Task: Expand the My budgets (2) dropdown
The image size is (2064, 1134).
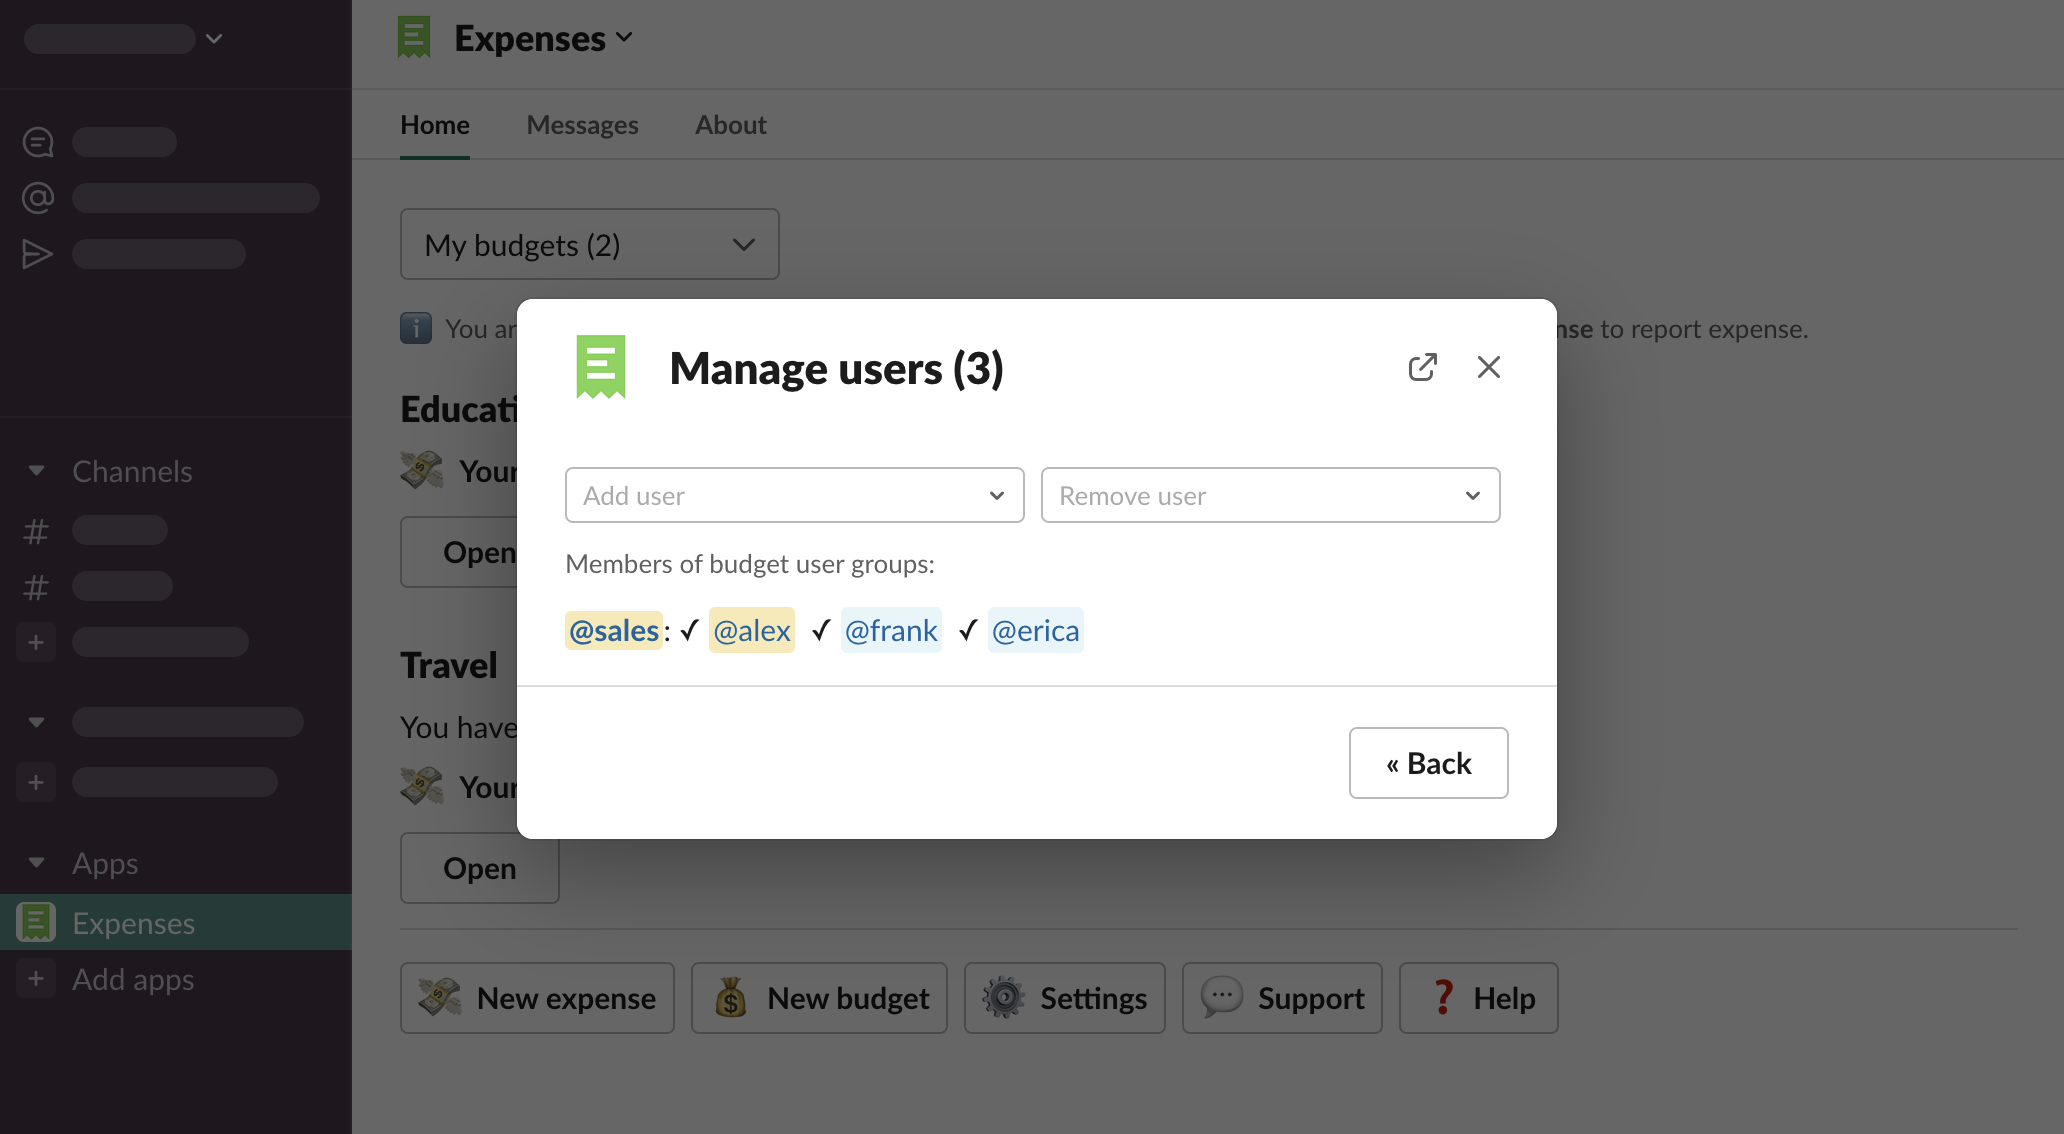Action: coord(589,244)
